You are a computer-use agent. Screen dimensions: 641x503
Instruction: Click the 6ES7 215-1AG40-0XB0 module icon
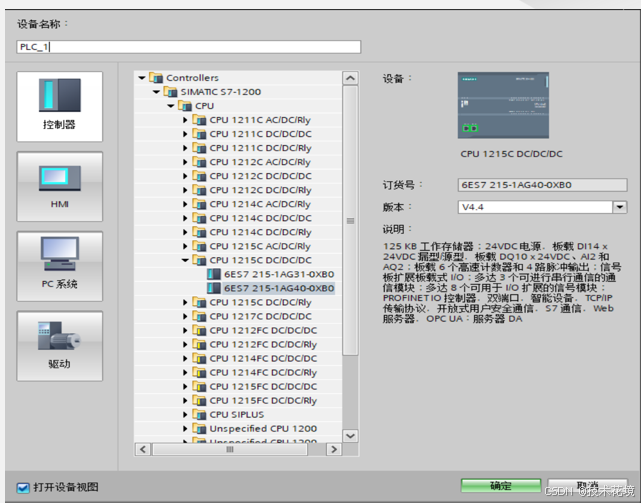214,288
